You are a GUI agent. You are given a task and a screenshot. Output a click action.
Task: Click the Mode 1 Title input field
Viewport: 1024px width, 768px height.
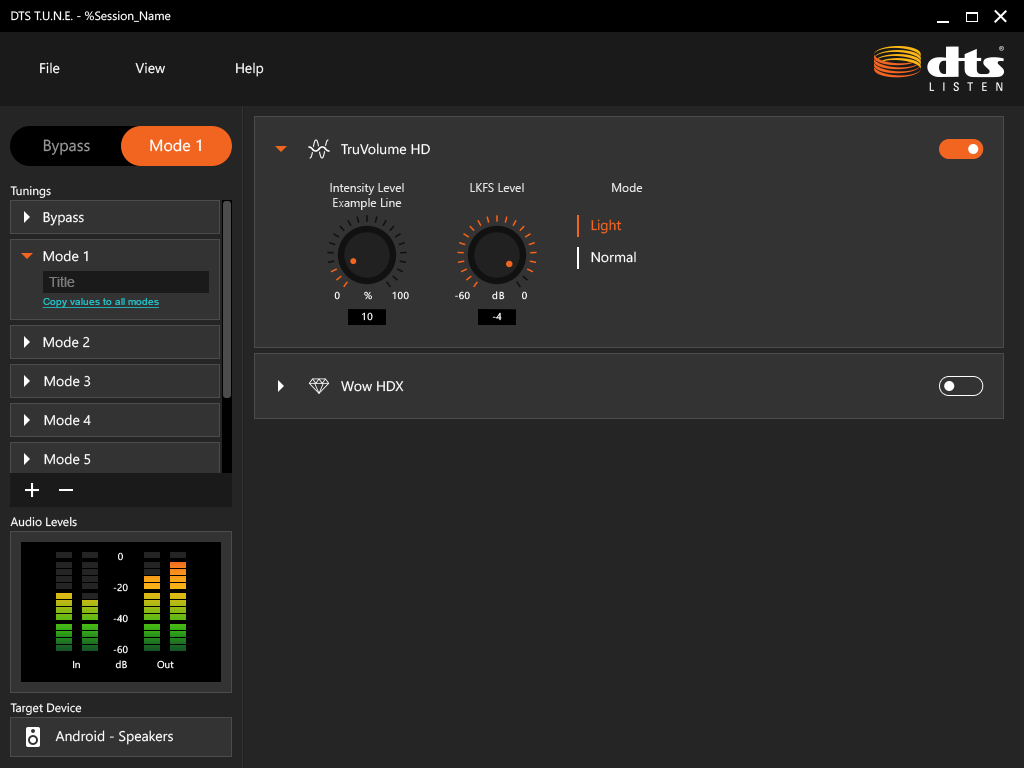pos(126,282)
